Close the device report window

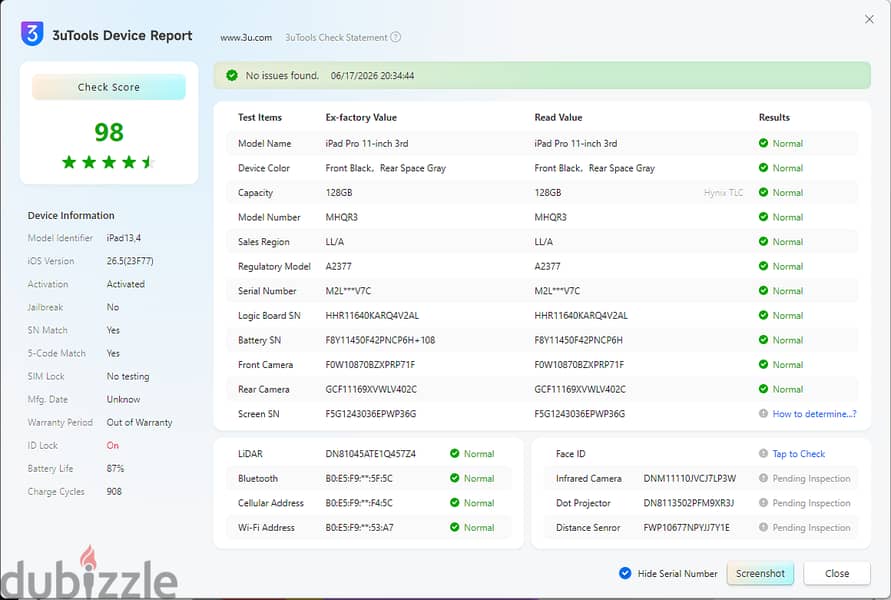click(869, 19)
